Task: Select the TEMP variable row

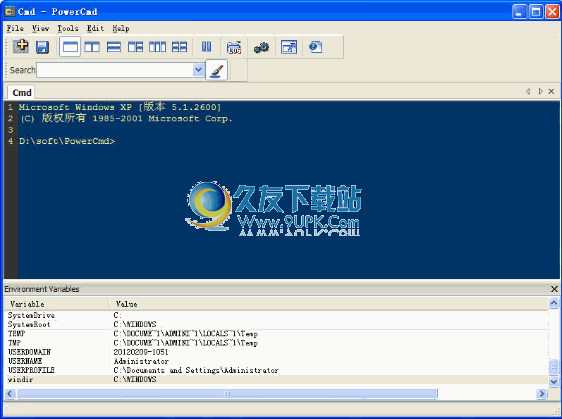Action: click(x=276, y=334)
